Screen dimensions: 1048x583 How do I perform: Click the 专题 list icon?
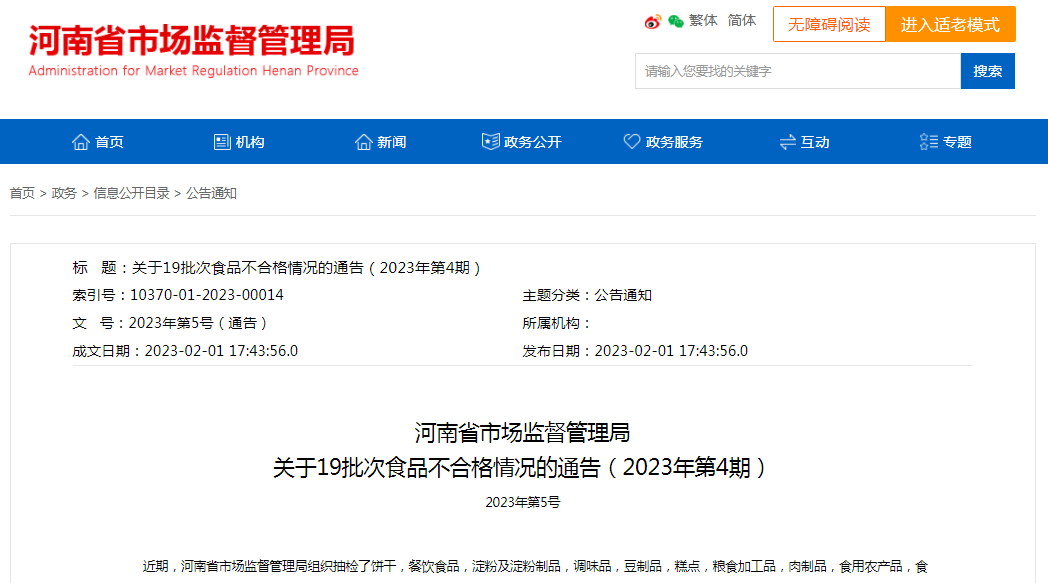tap(929, 142)
